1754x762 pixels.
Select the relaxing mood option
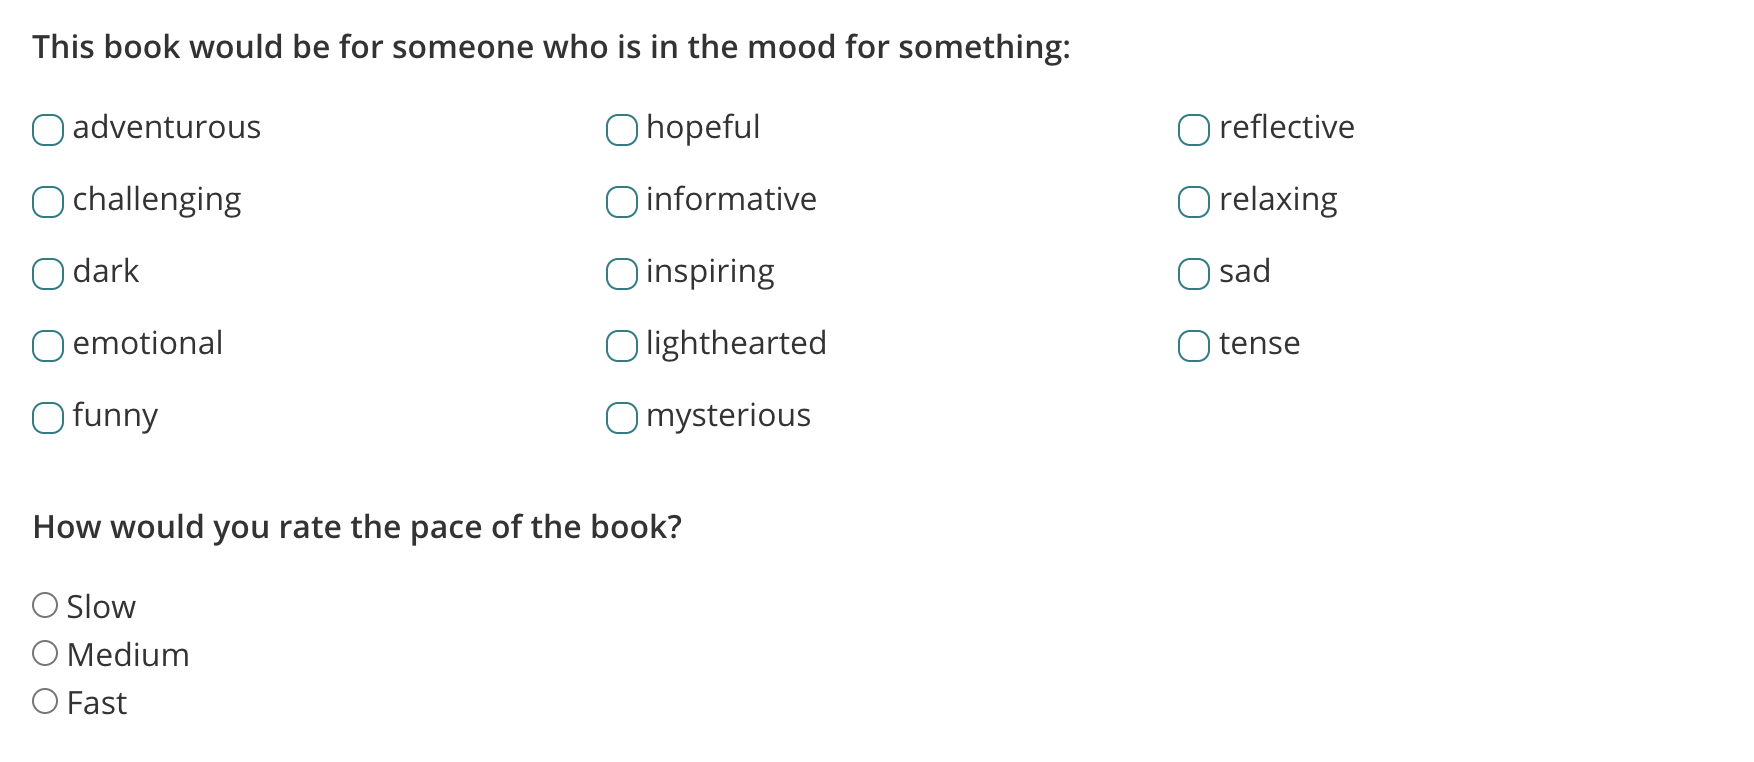(1193, 202)
